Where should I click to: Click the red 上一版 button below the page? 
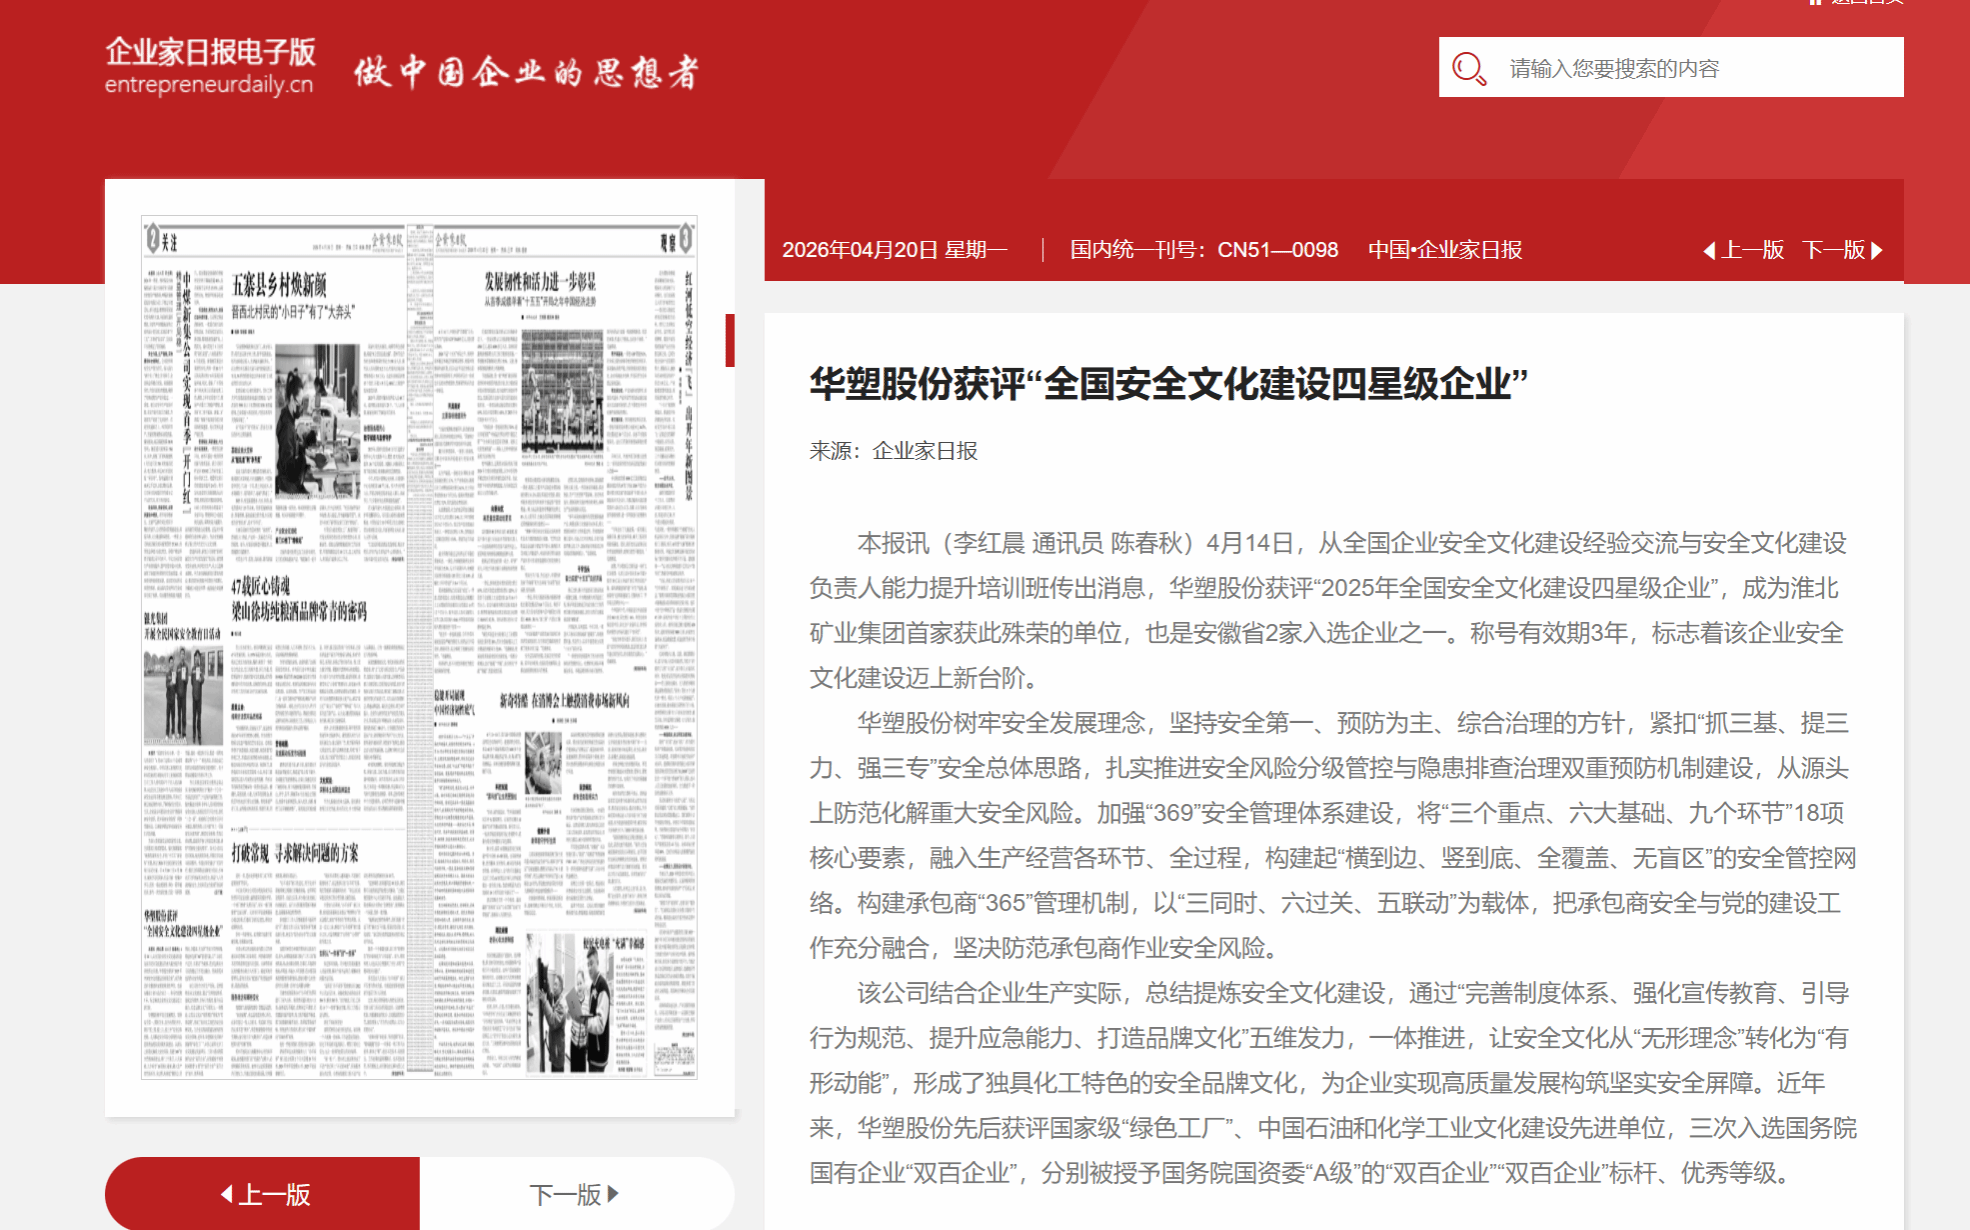point(263,1193)
